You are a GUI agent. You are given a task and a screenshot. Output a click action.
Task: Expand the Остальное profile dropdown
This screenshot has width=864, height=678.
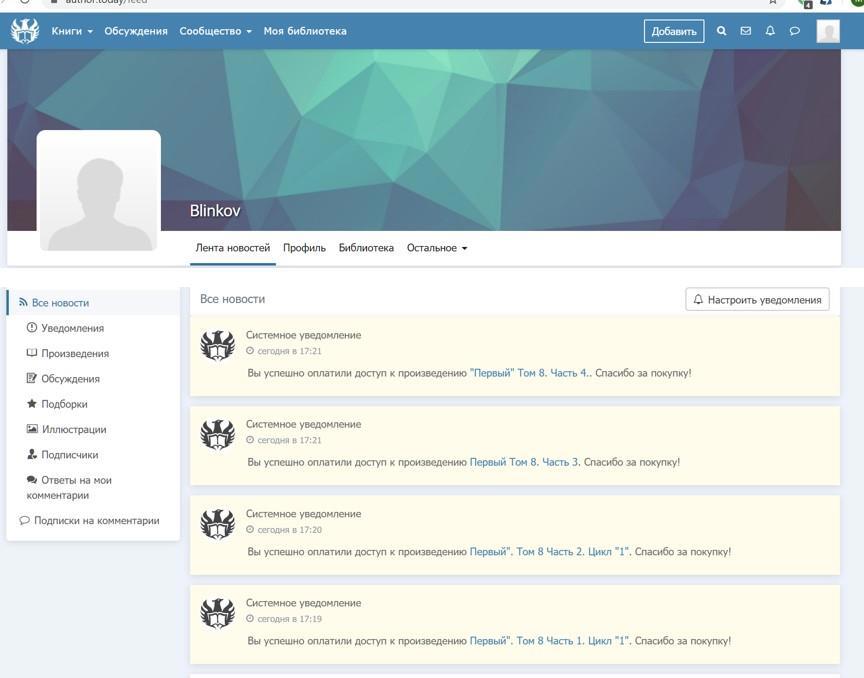[436, 248]
